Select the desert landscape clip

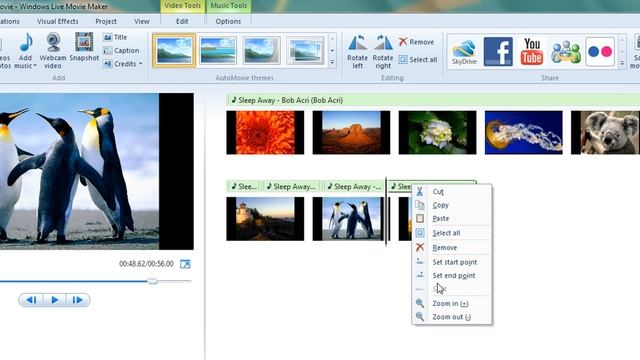351,133
